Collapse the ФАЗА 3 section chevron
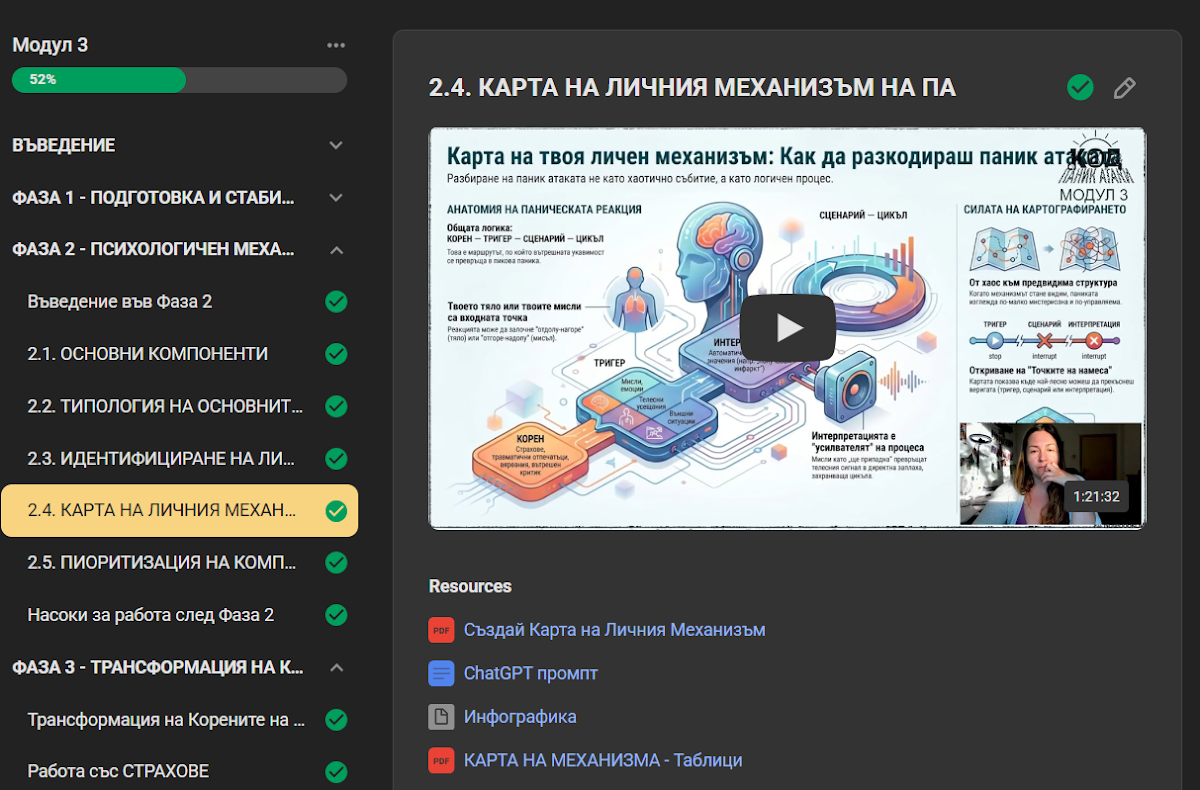1200x790 pixels. [x=336, y=667]
